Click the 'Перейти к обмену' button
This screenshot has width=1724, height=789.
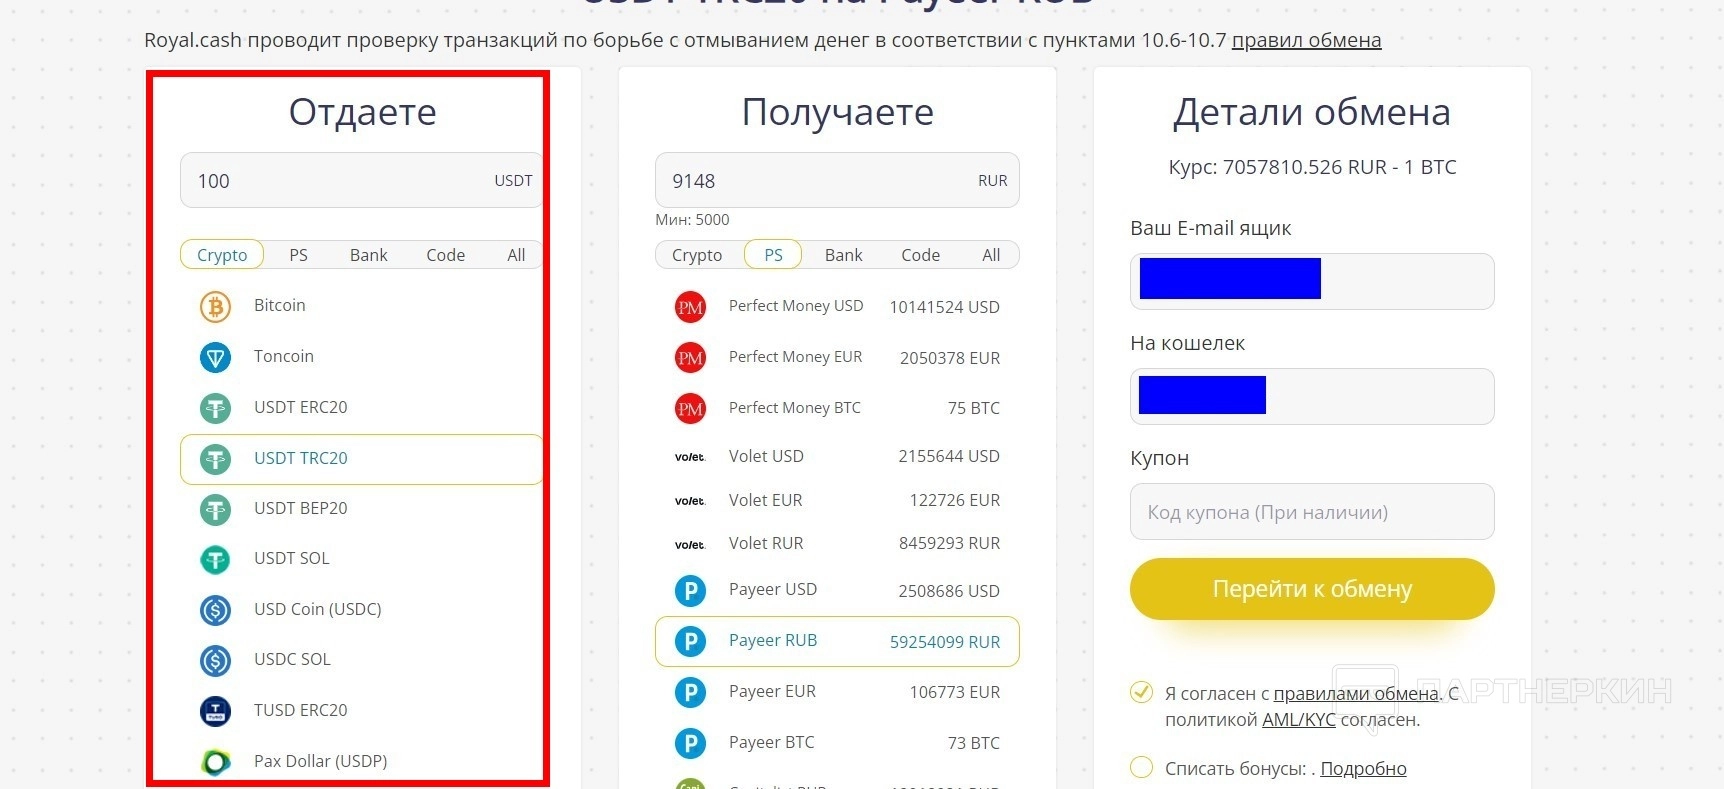(x=1312, y=589)
